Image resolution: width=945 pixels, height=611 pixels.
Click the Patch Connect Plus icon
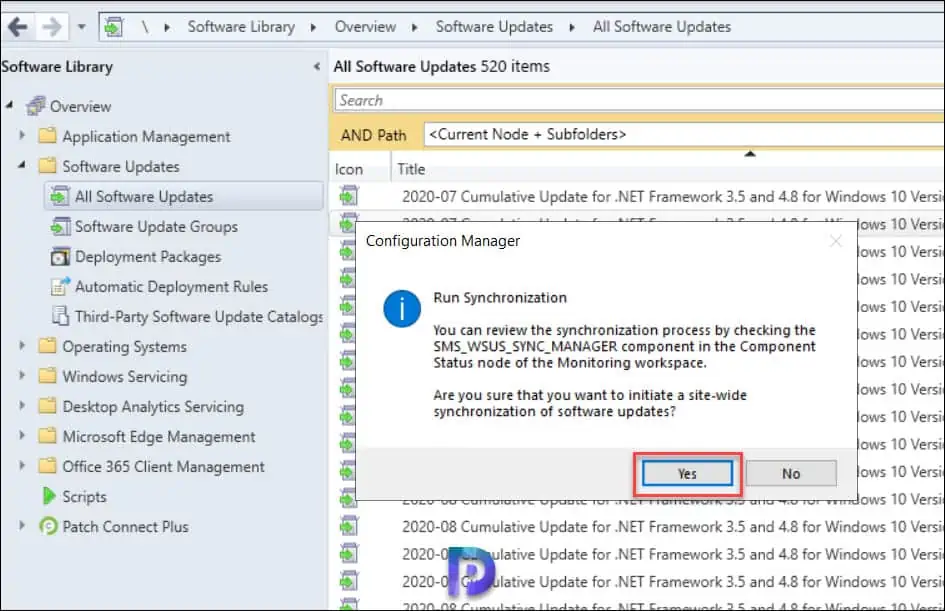(48, 526)
